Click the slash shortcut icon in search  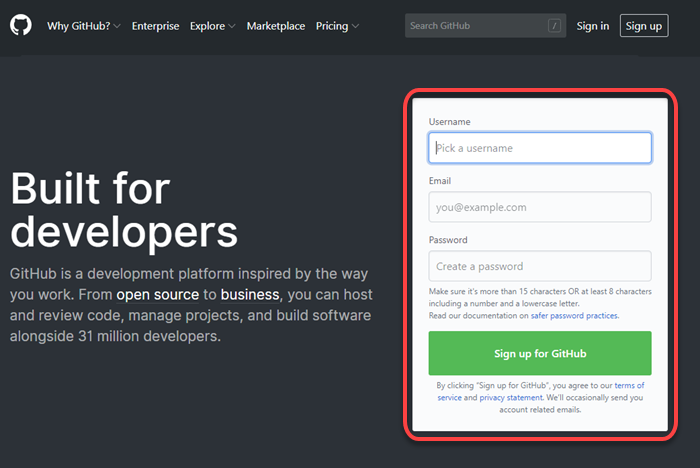coord(554,26)
